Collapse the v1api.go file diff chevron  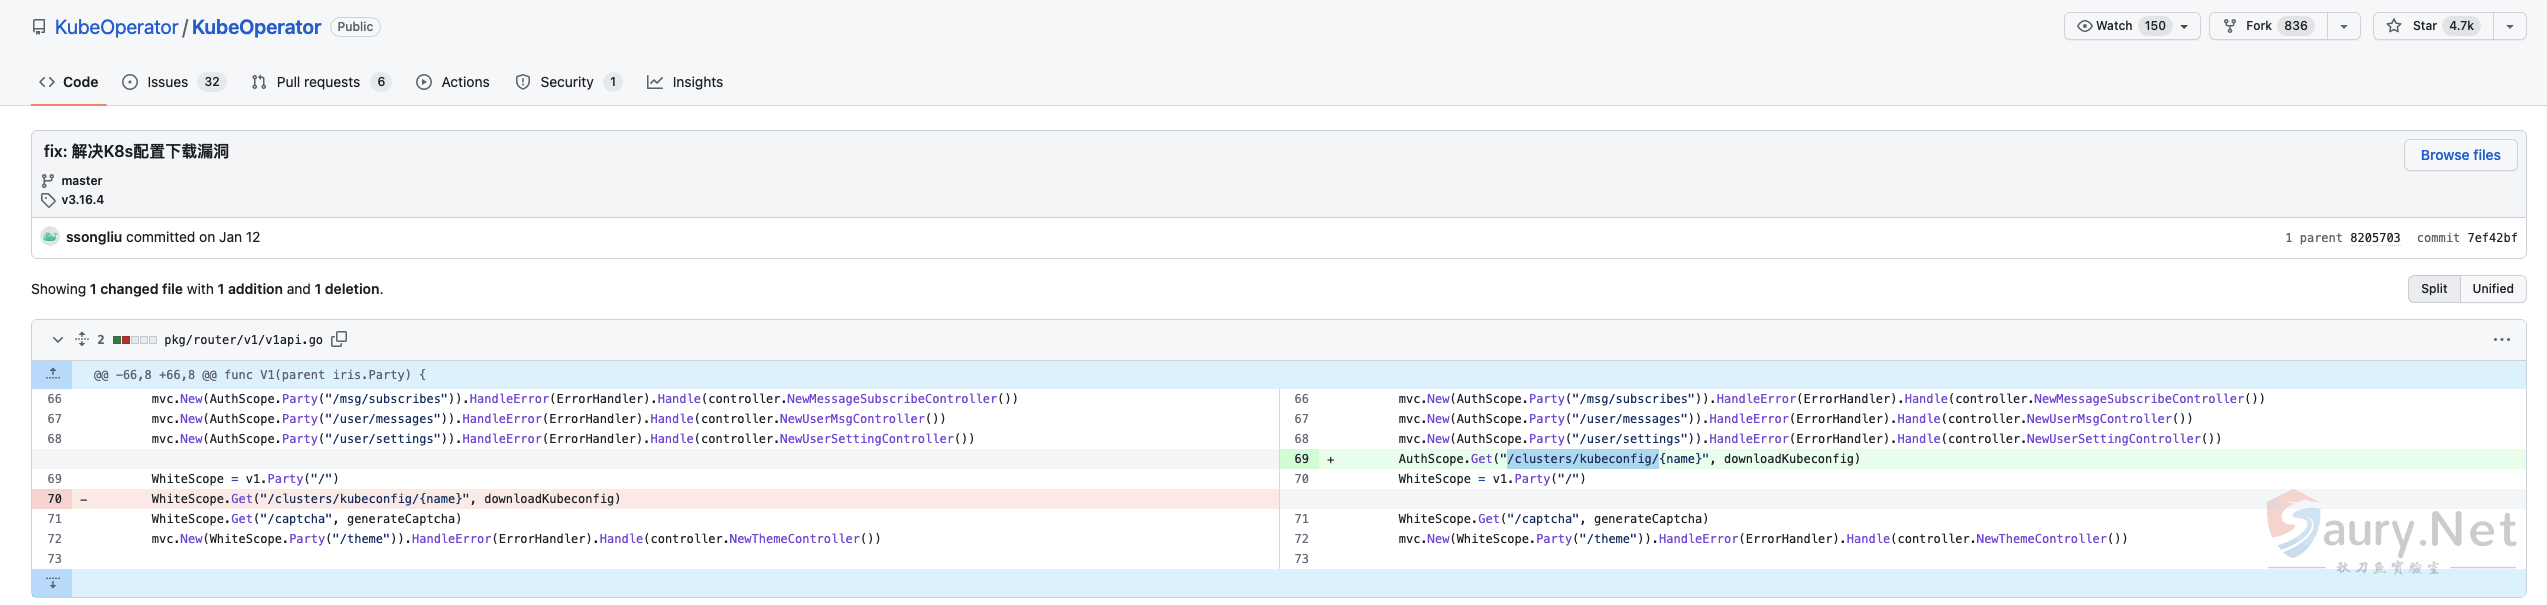[x=58, y=340]
